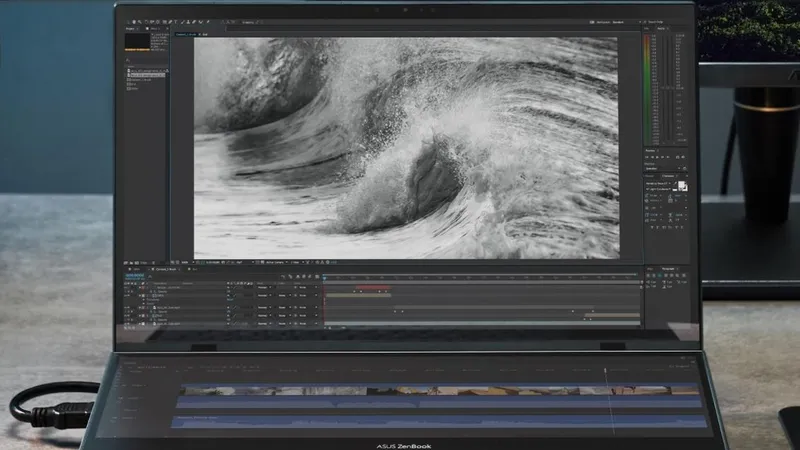Click left-align text icon in Paragraph panel

648,276
